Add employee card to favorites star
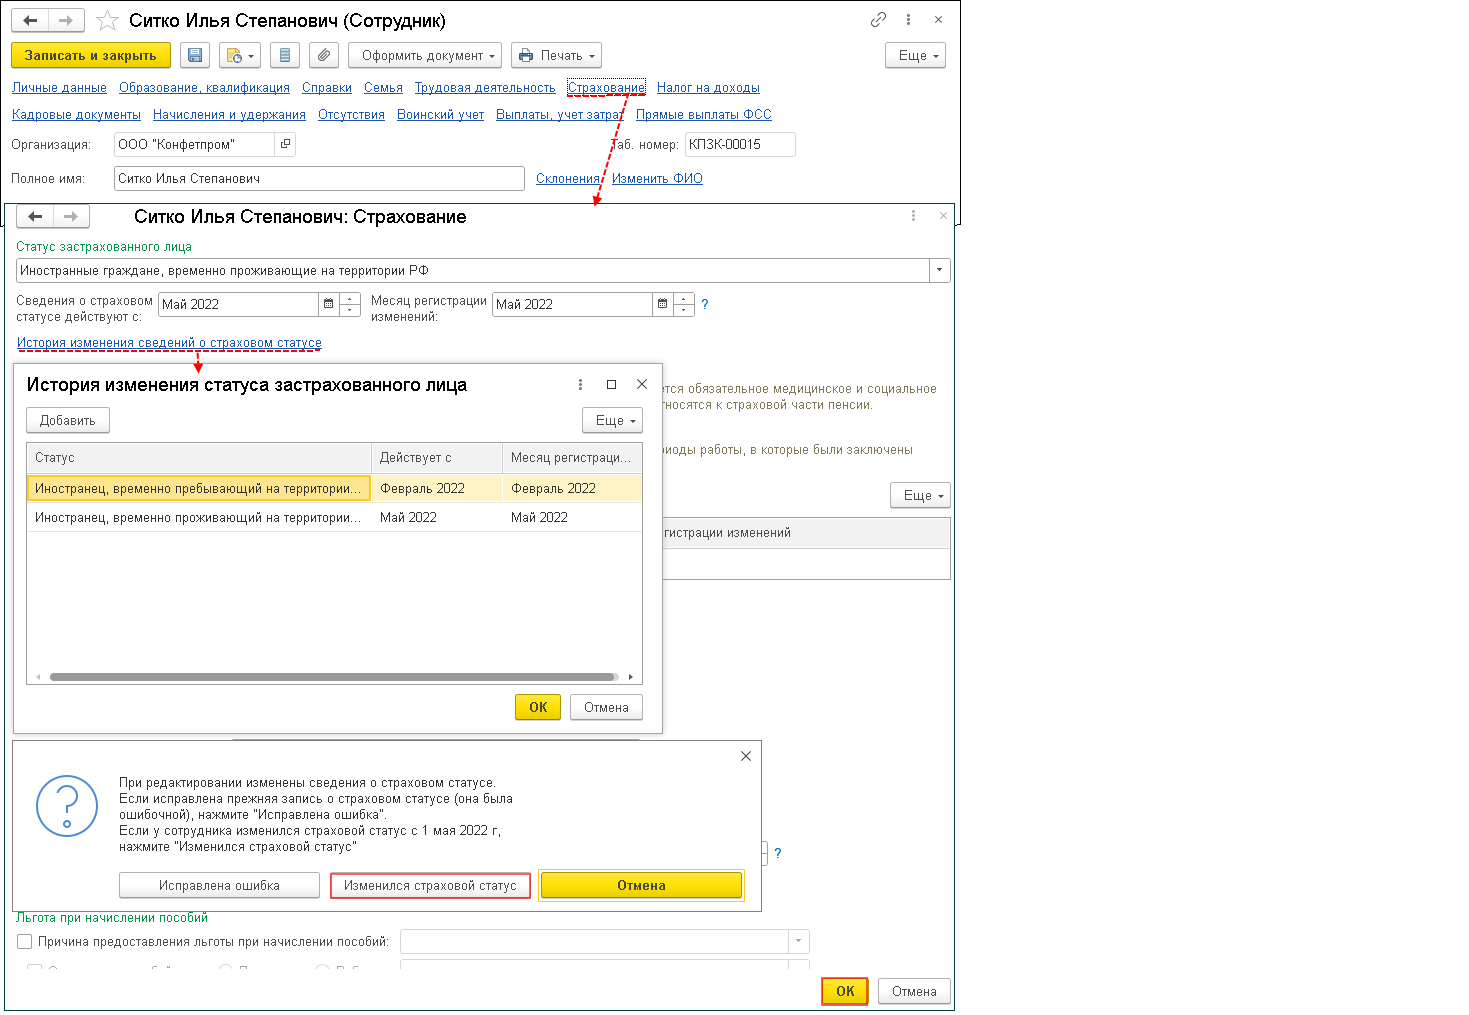 (107, 21)
